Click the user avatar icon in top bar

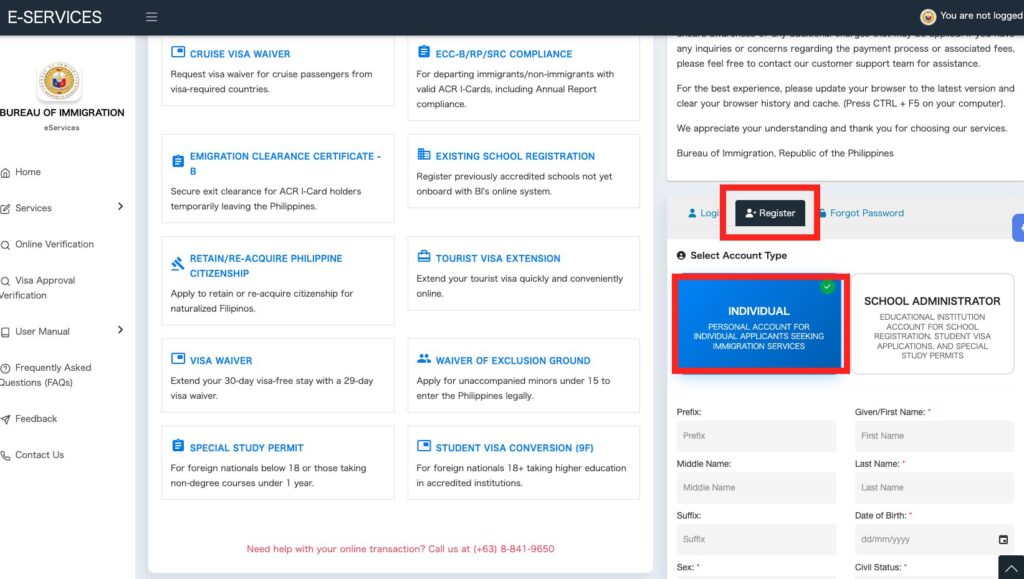[927, 16]
